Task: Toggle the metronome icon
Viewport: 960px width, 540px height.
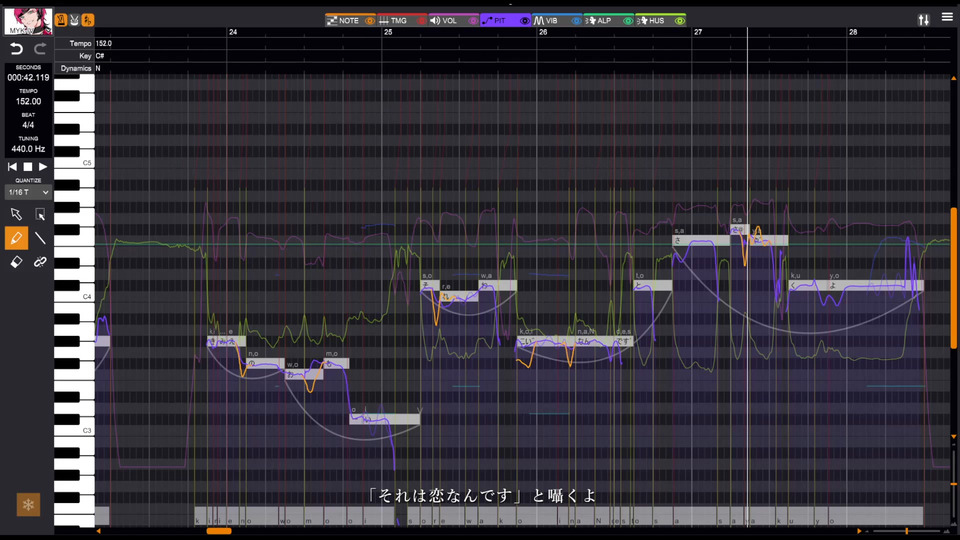Action: click(61, 20)
